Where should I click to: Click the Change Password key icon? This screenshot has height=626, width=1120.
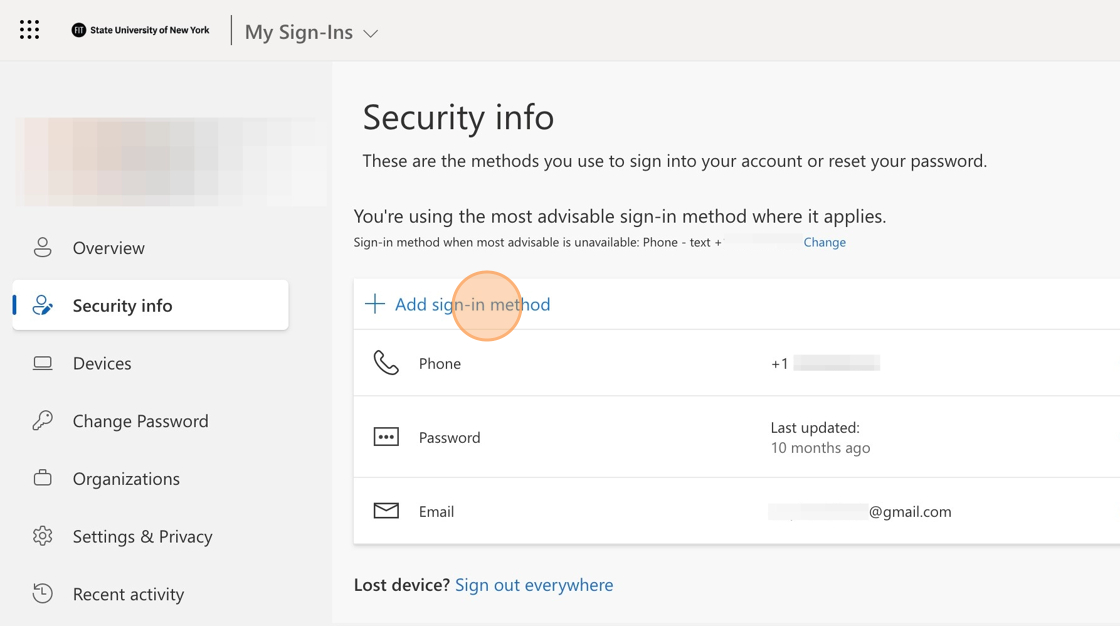[x=42, y=421]
